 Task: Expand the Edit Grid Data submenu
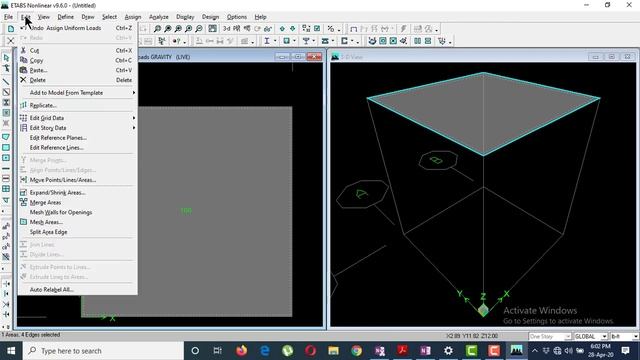tap(78, 118)
